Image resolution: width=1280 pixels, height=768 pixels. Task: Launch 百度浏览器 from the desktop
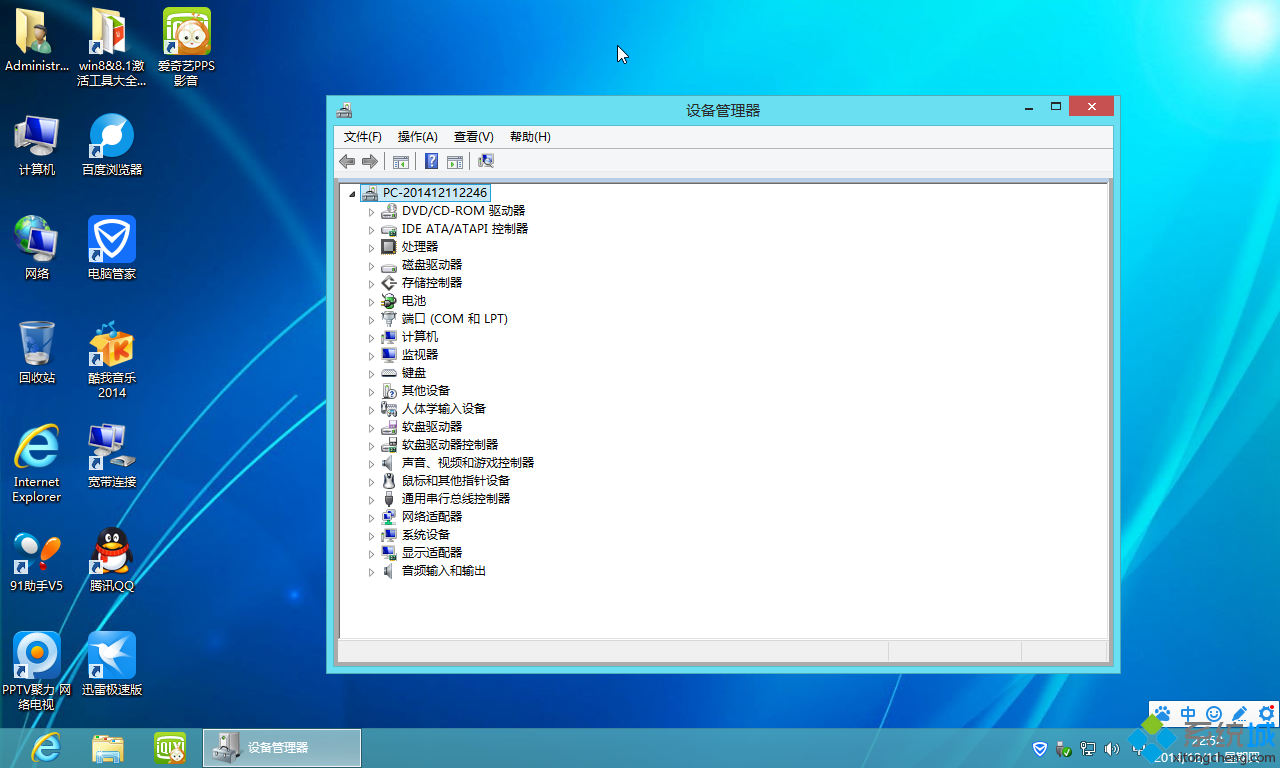pos(112,145)
